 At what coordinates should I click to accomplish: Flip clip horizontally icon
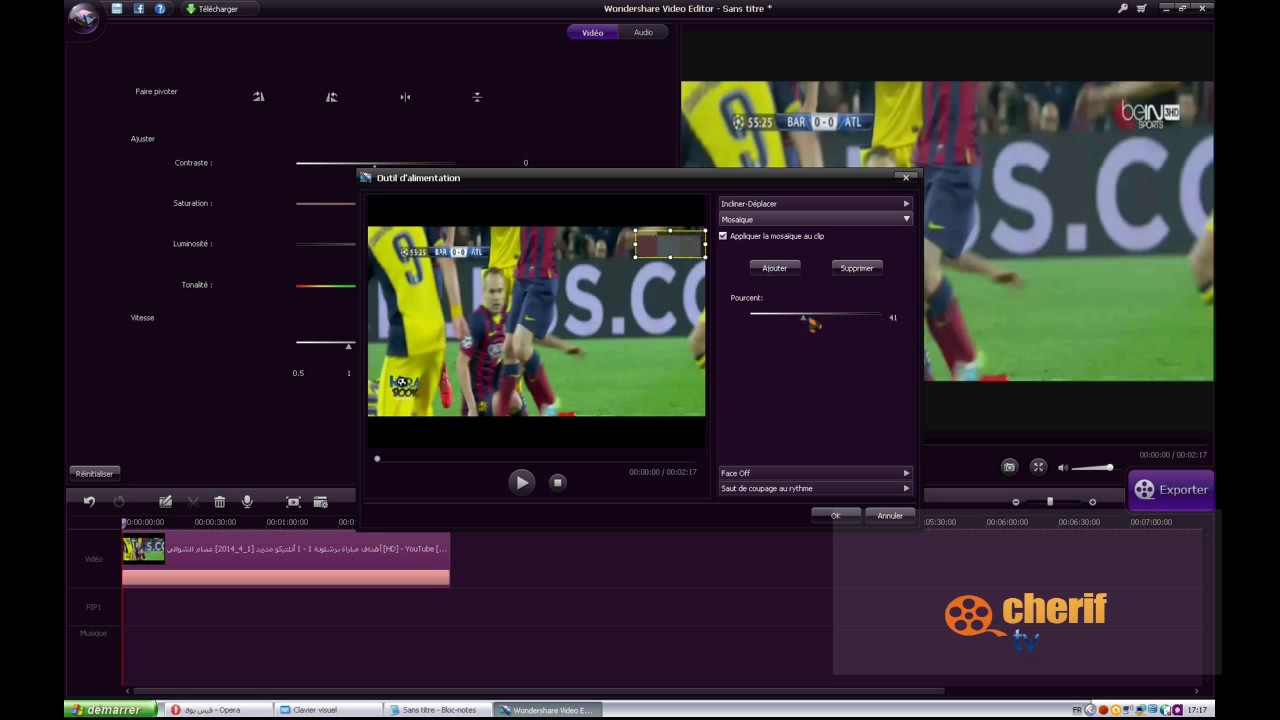click(x=405, y=97)
